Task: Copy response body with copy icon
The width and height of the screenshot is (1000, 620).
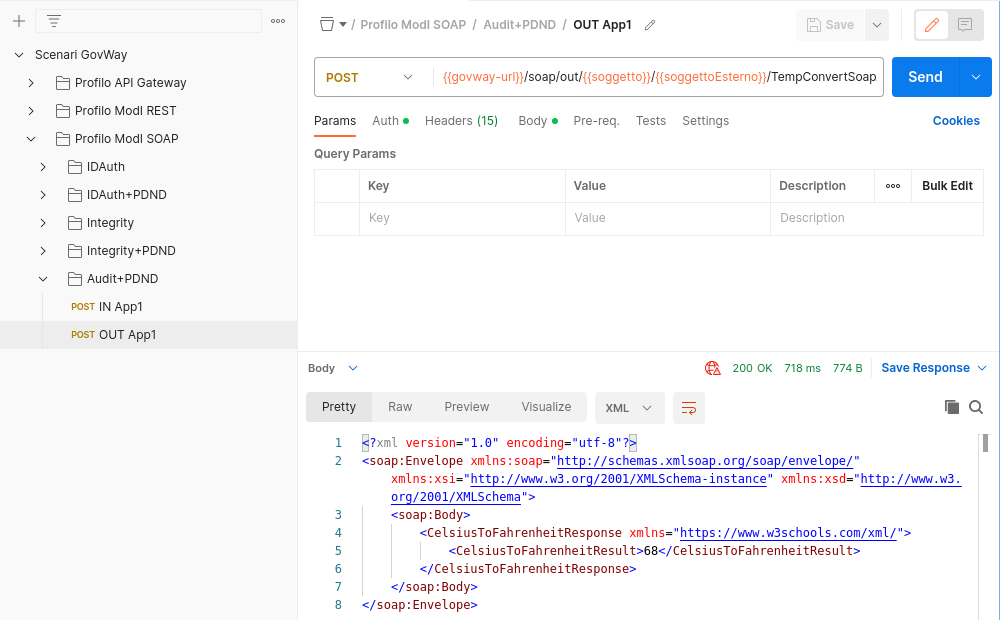Action: (x=952, y=407)
